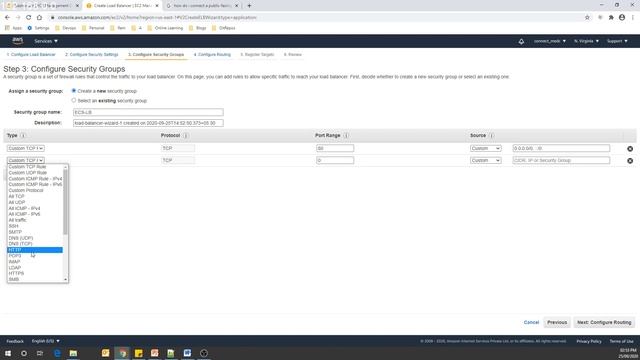Viewport: 640px width, 360px height.
Task: Switch to the Create Load Balancer browser tab
Action: point(122,6)
